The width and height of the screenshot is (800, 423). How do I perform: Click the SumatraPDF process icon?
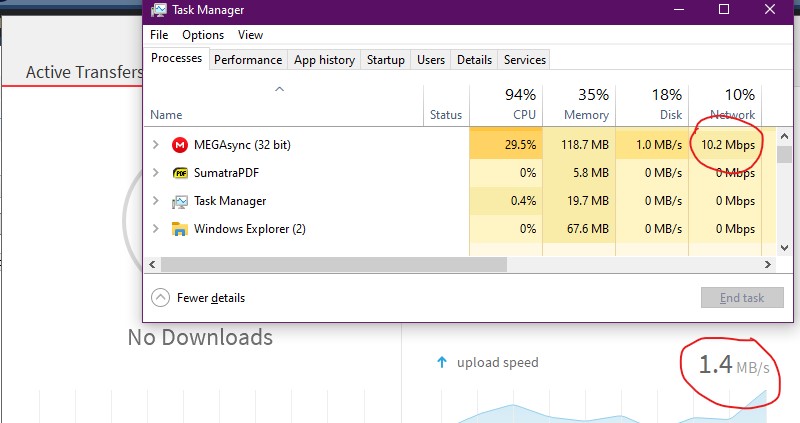180,173
